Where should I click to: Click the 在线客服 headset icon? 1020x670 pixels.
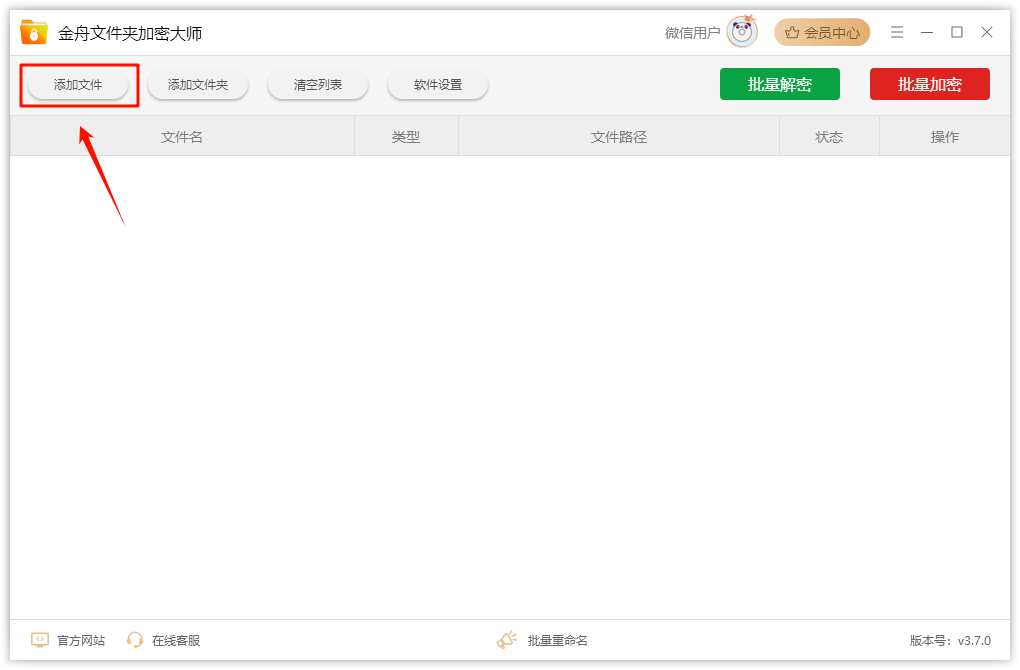(135, 640)
